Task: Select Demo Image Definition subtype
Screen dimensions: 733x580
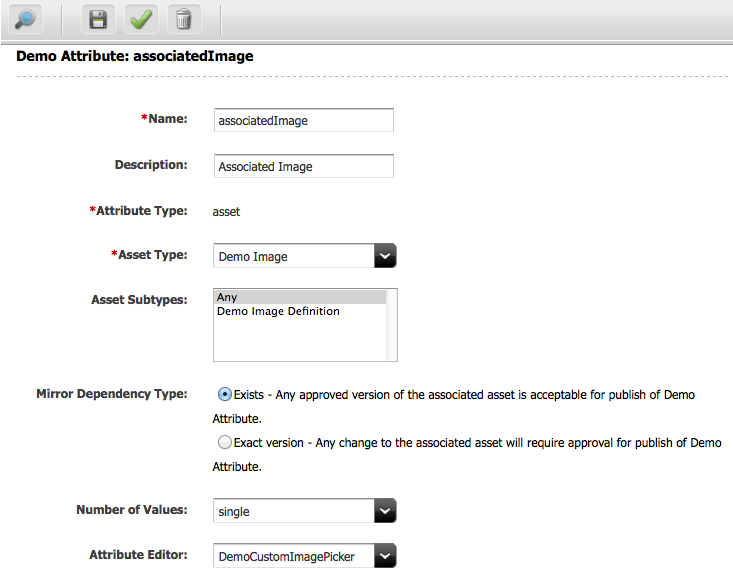Action: (x=301, y=311)
